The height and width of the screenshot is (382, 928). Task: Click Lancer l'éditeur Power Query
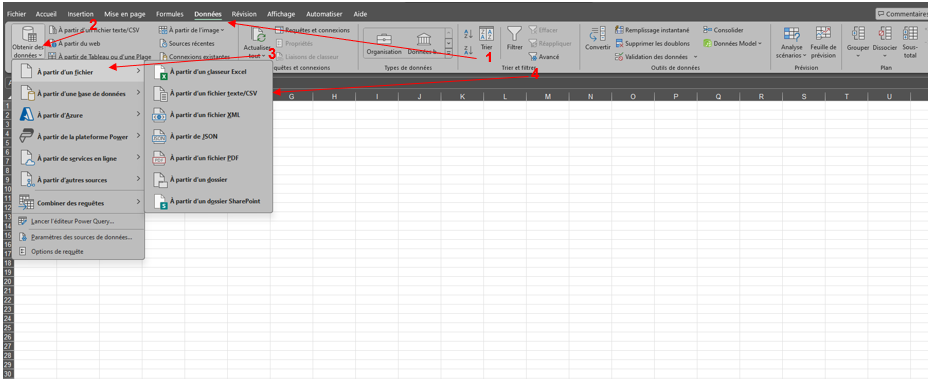pos(78,222)
